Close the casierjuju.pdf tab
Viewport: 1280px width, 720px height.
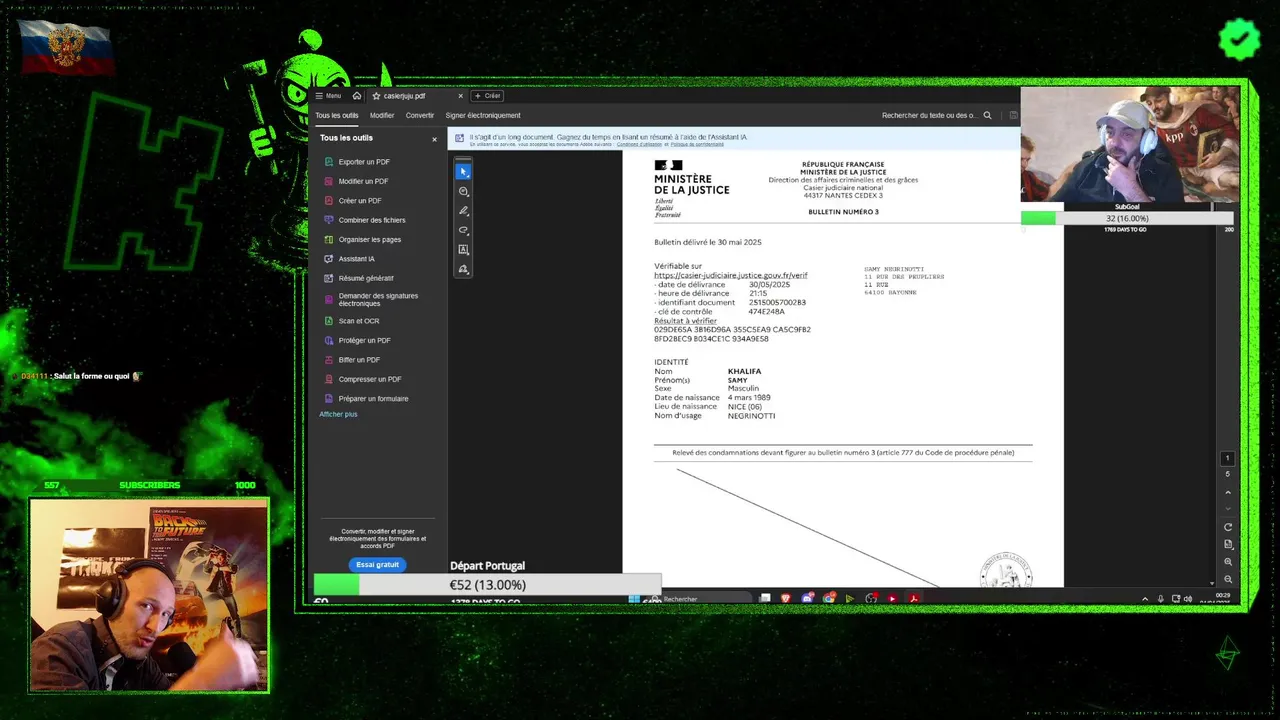coord(461,96)
